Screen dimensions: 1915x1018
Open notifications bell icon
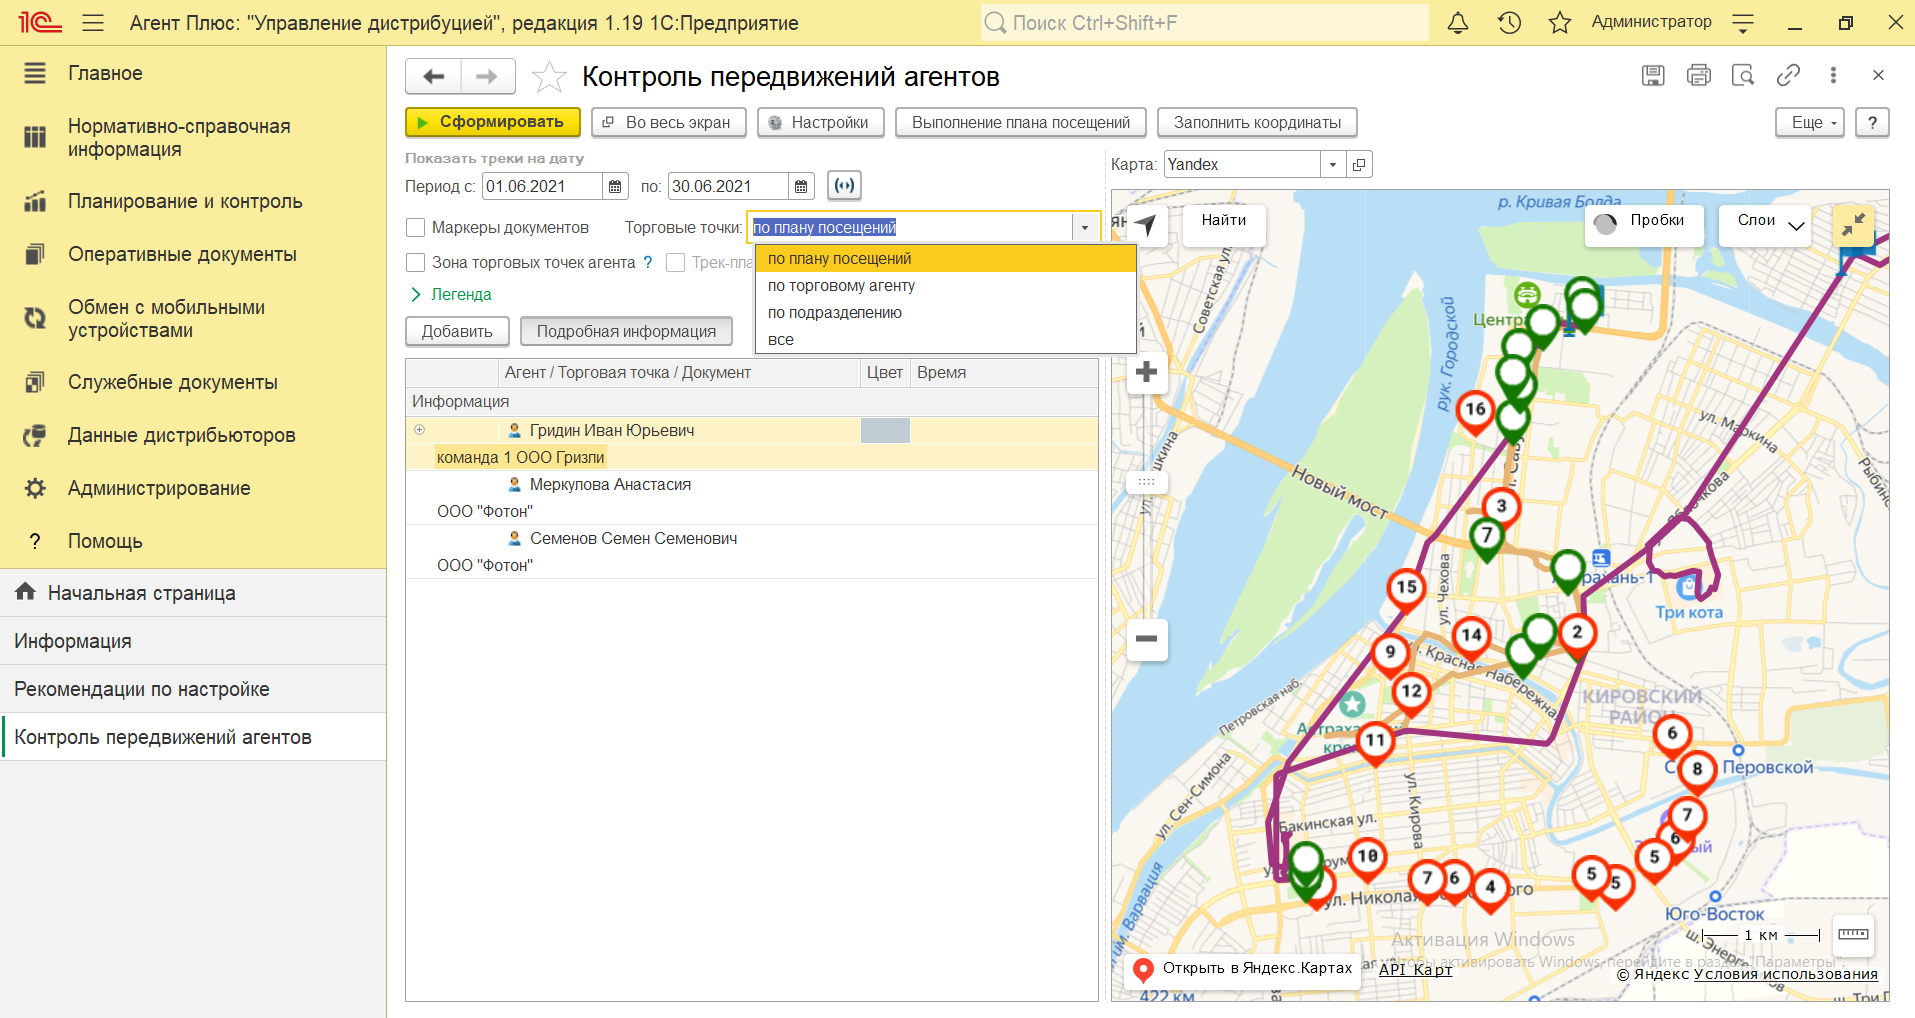pyautogui.click(x=1458, y=22)
